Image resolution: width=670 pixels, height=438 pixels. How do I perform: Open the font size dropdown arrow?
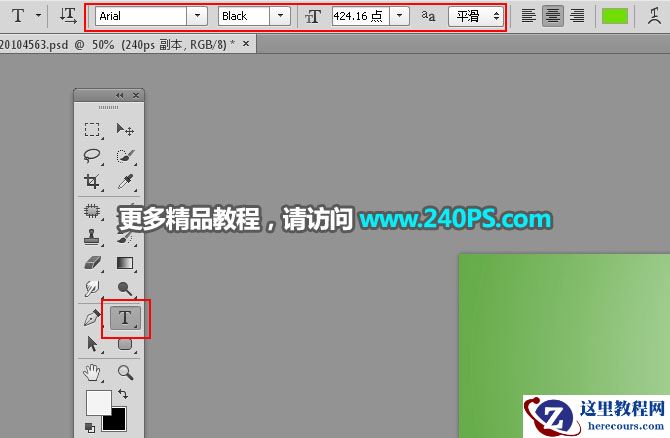coord(400,16)
